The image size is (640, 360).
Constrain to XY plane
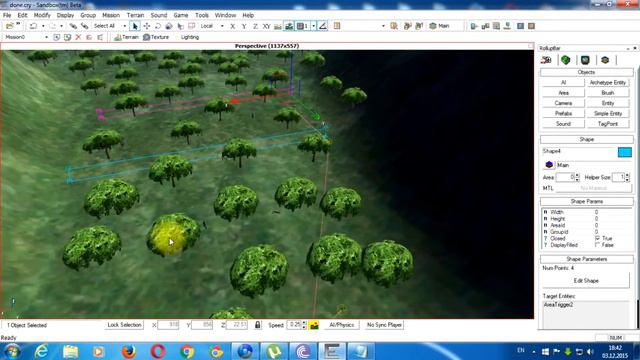click(x=267, y=26)
